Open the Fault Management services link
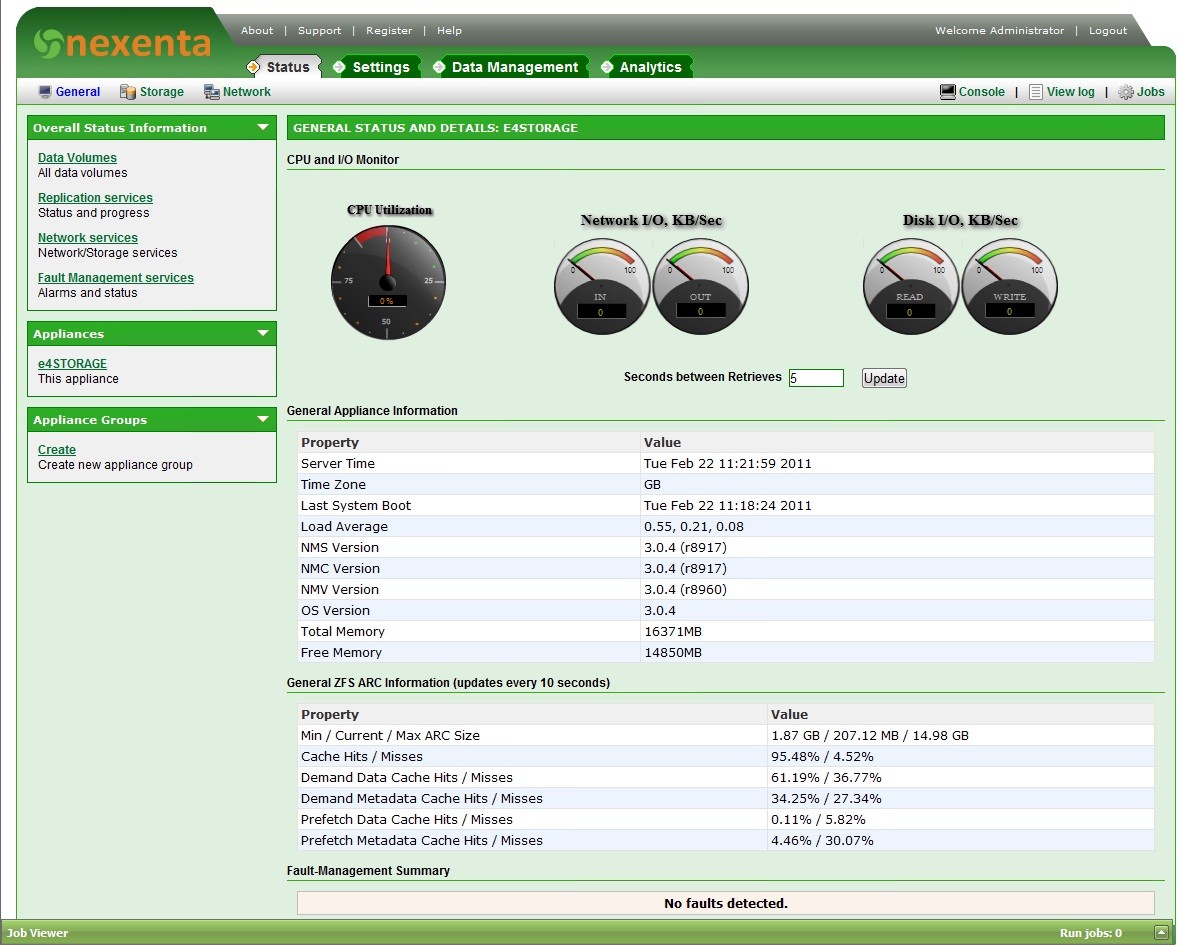Viewport: 1177px width, 945px height. (x=116, y=278)
